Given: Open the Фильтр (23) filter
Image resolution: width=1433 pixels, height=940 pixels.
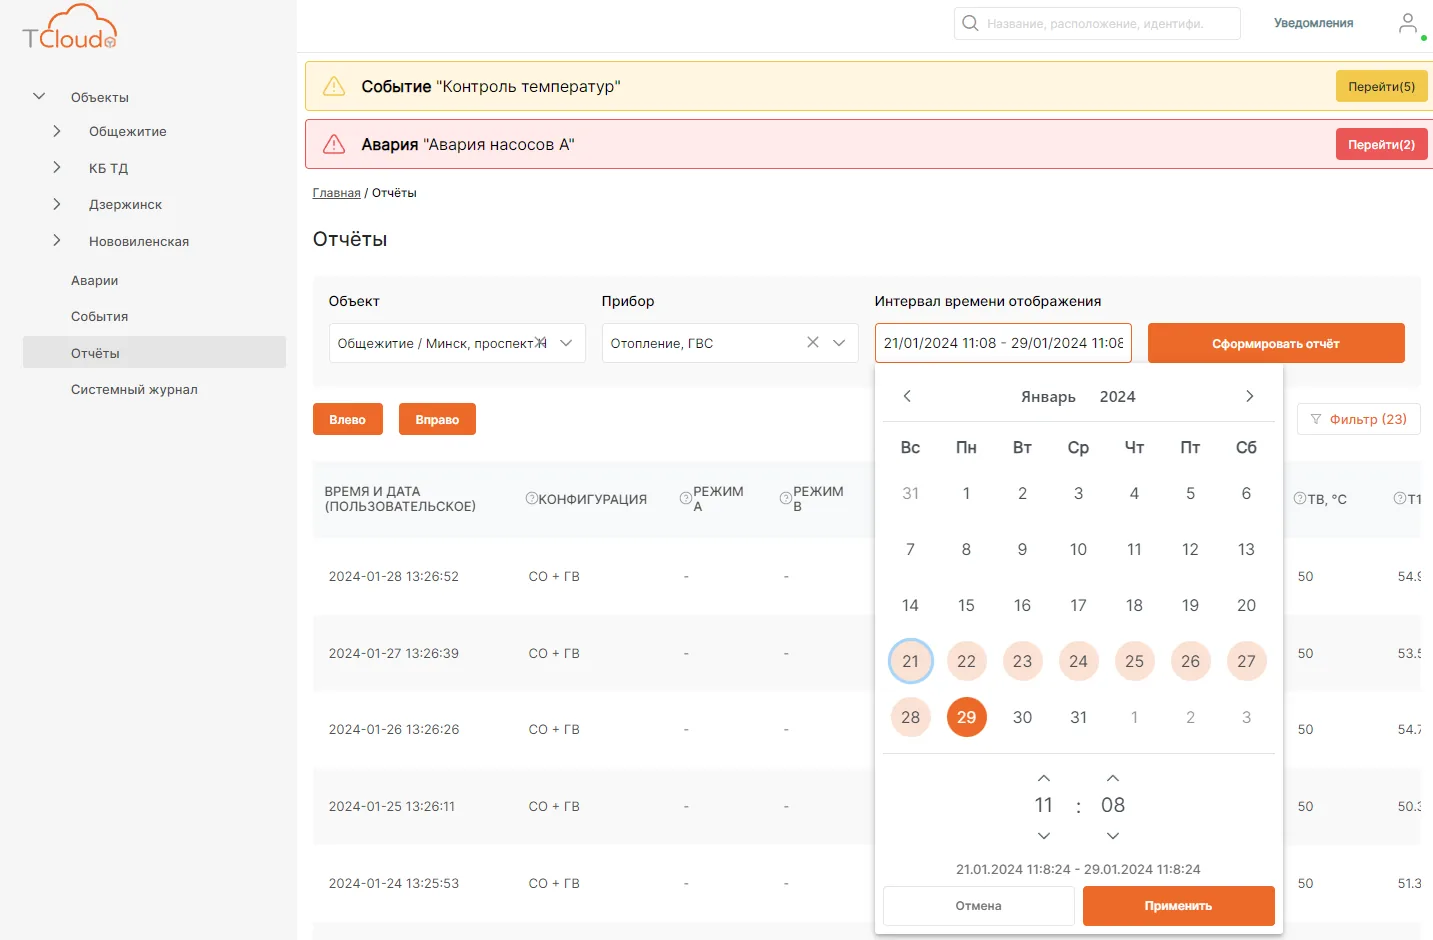Looking at the screenshot, I should point(1358,419).
